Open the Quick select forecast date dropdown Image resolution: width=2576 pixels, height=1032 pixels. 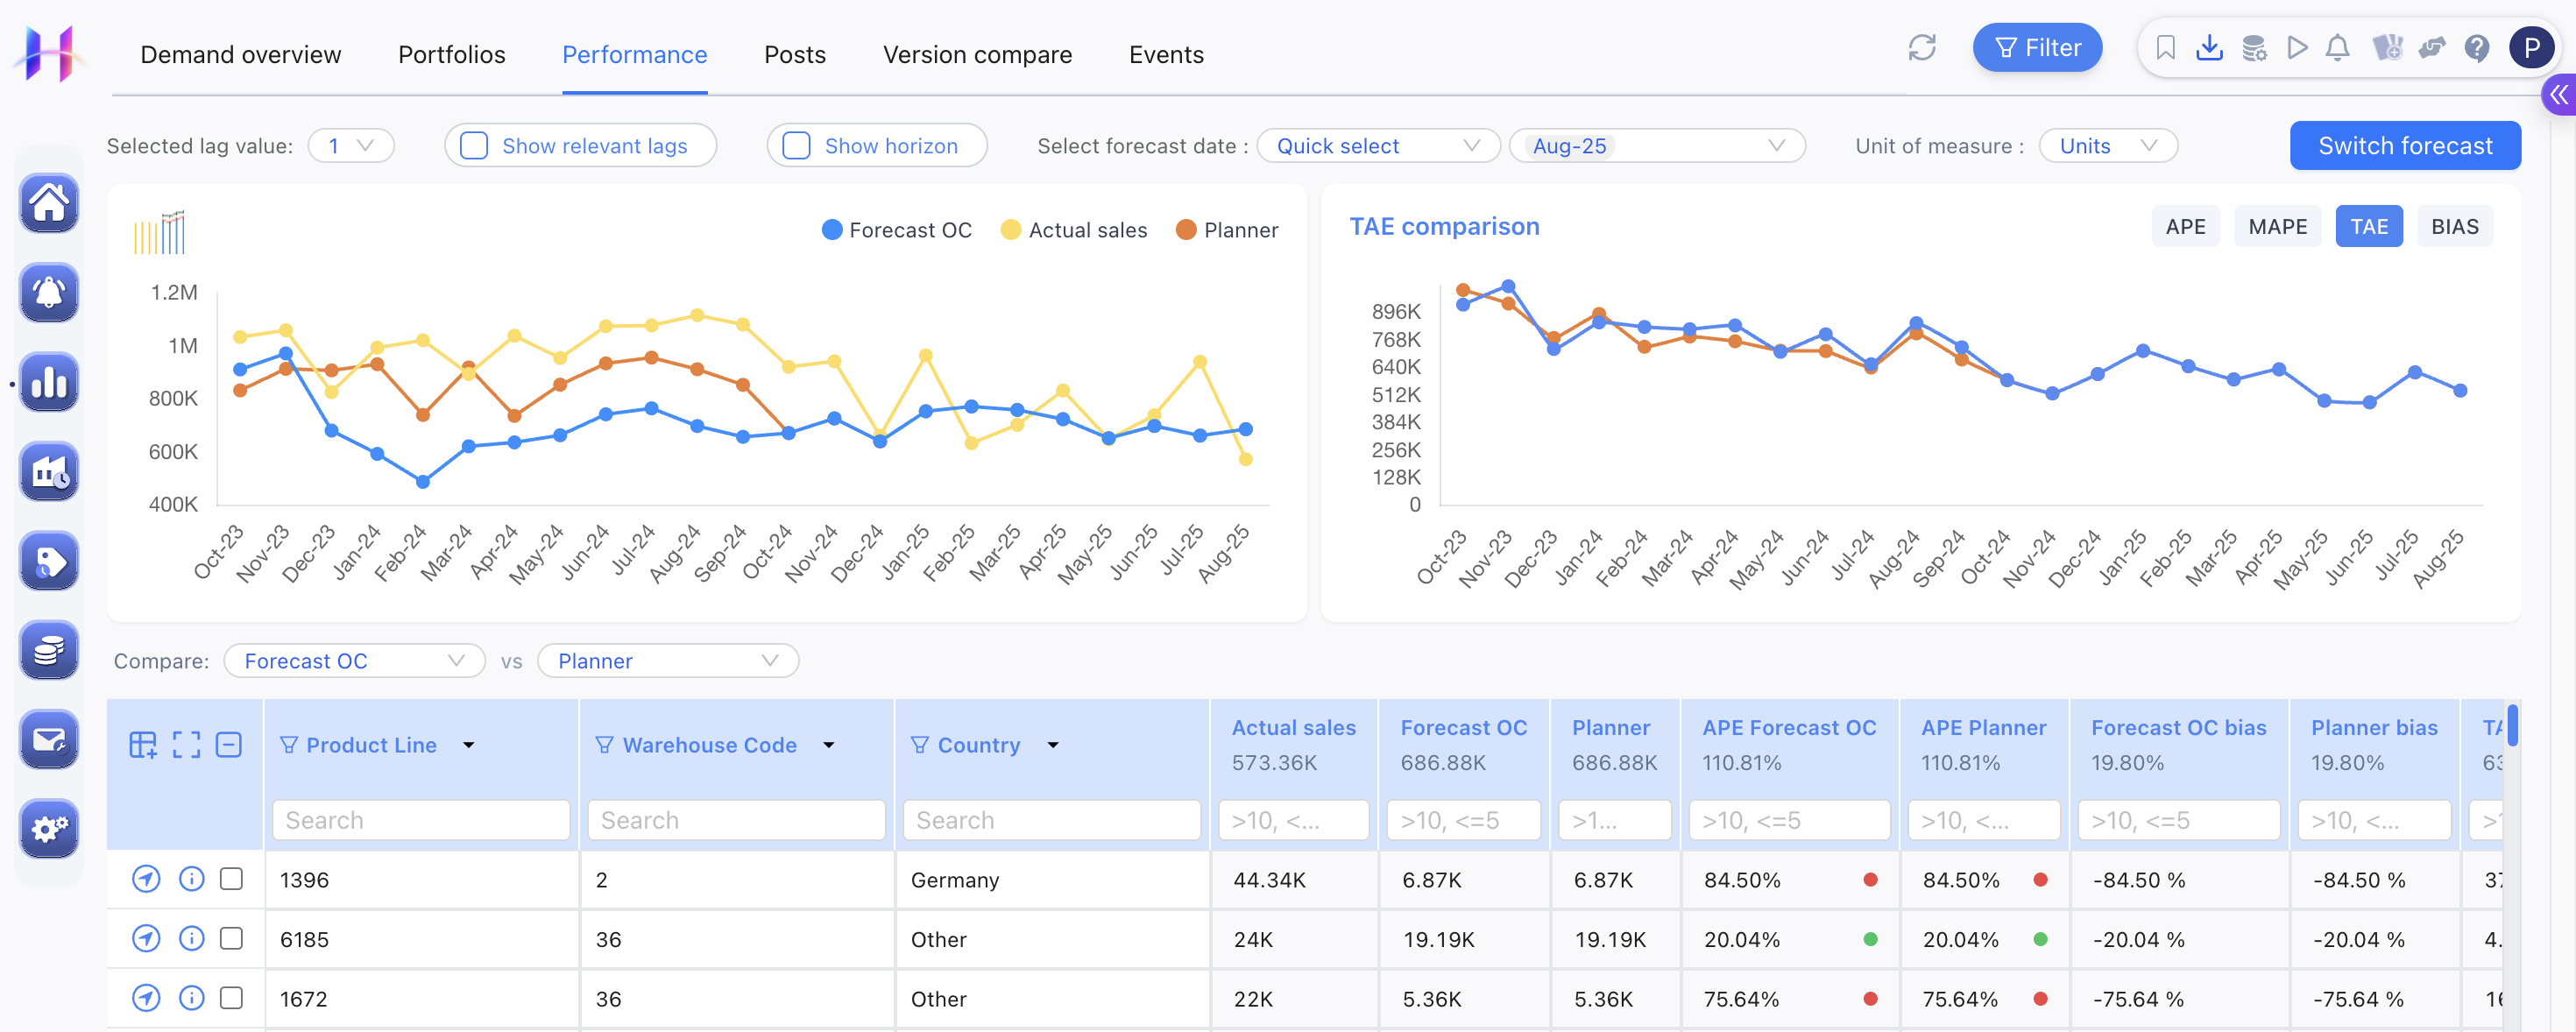point(1378,146)
